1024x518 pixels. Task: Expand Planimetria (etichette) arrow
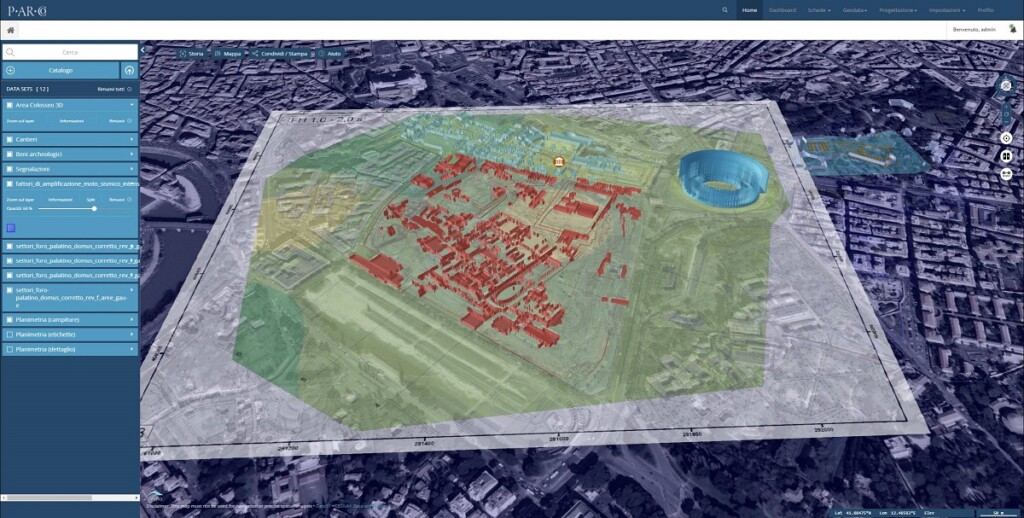click(132, 334)
